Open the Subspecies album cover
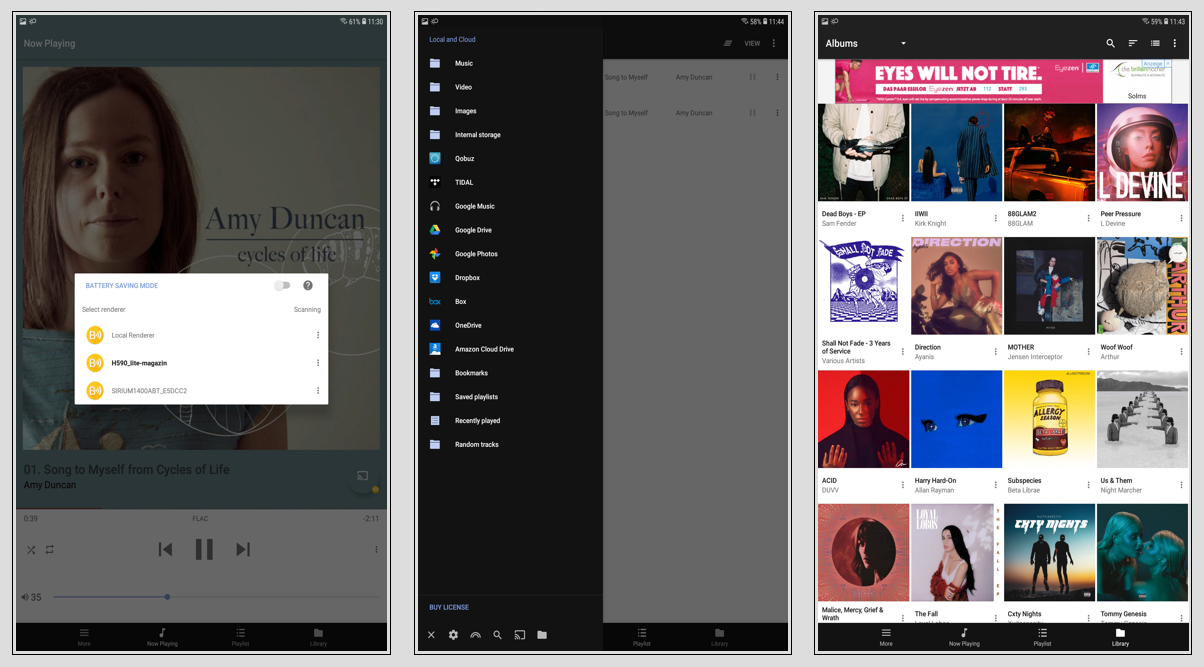This screenshot has width=1204, height=667. 1049,420
